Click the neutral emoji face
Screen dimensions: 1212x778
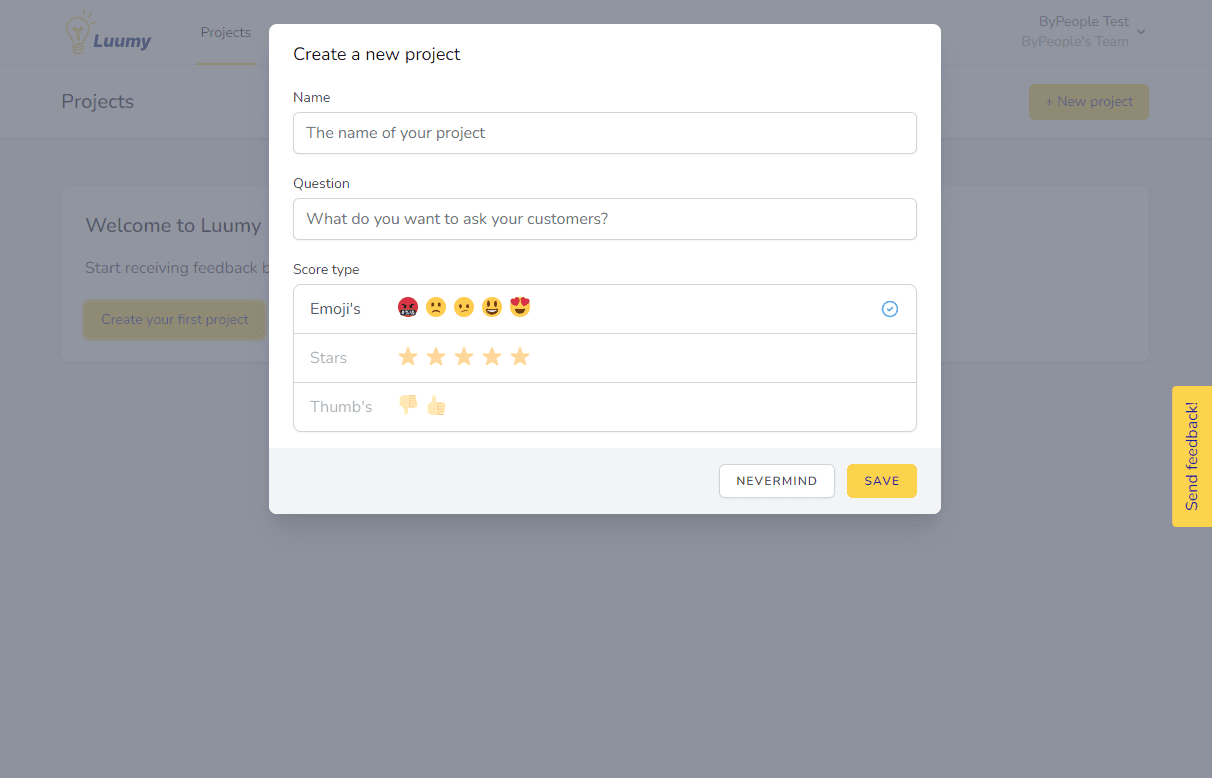[463, 307]
